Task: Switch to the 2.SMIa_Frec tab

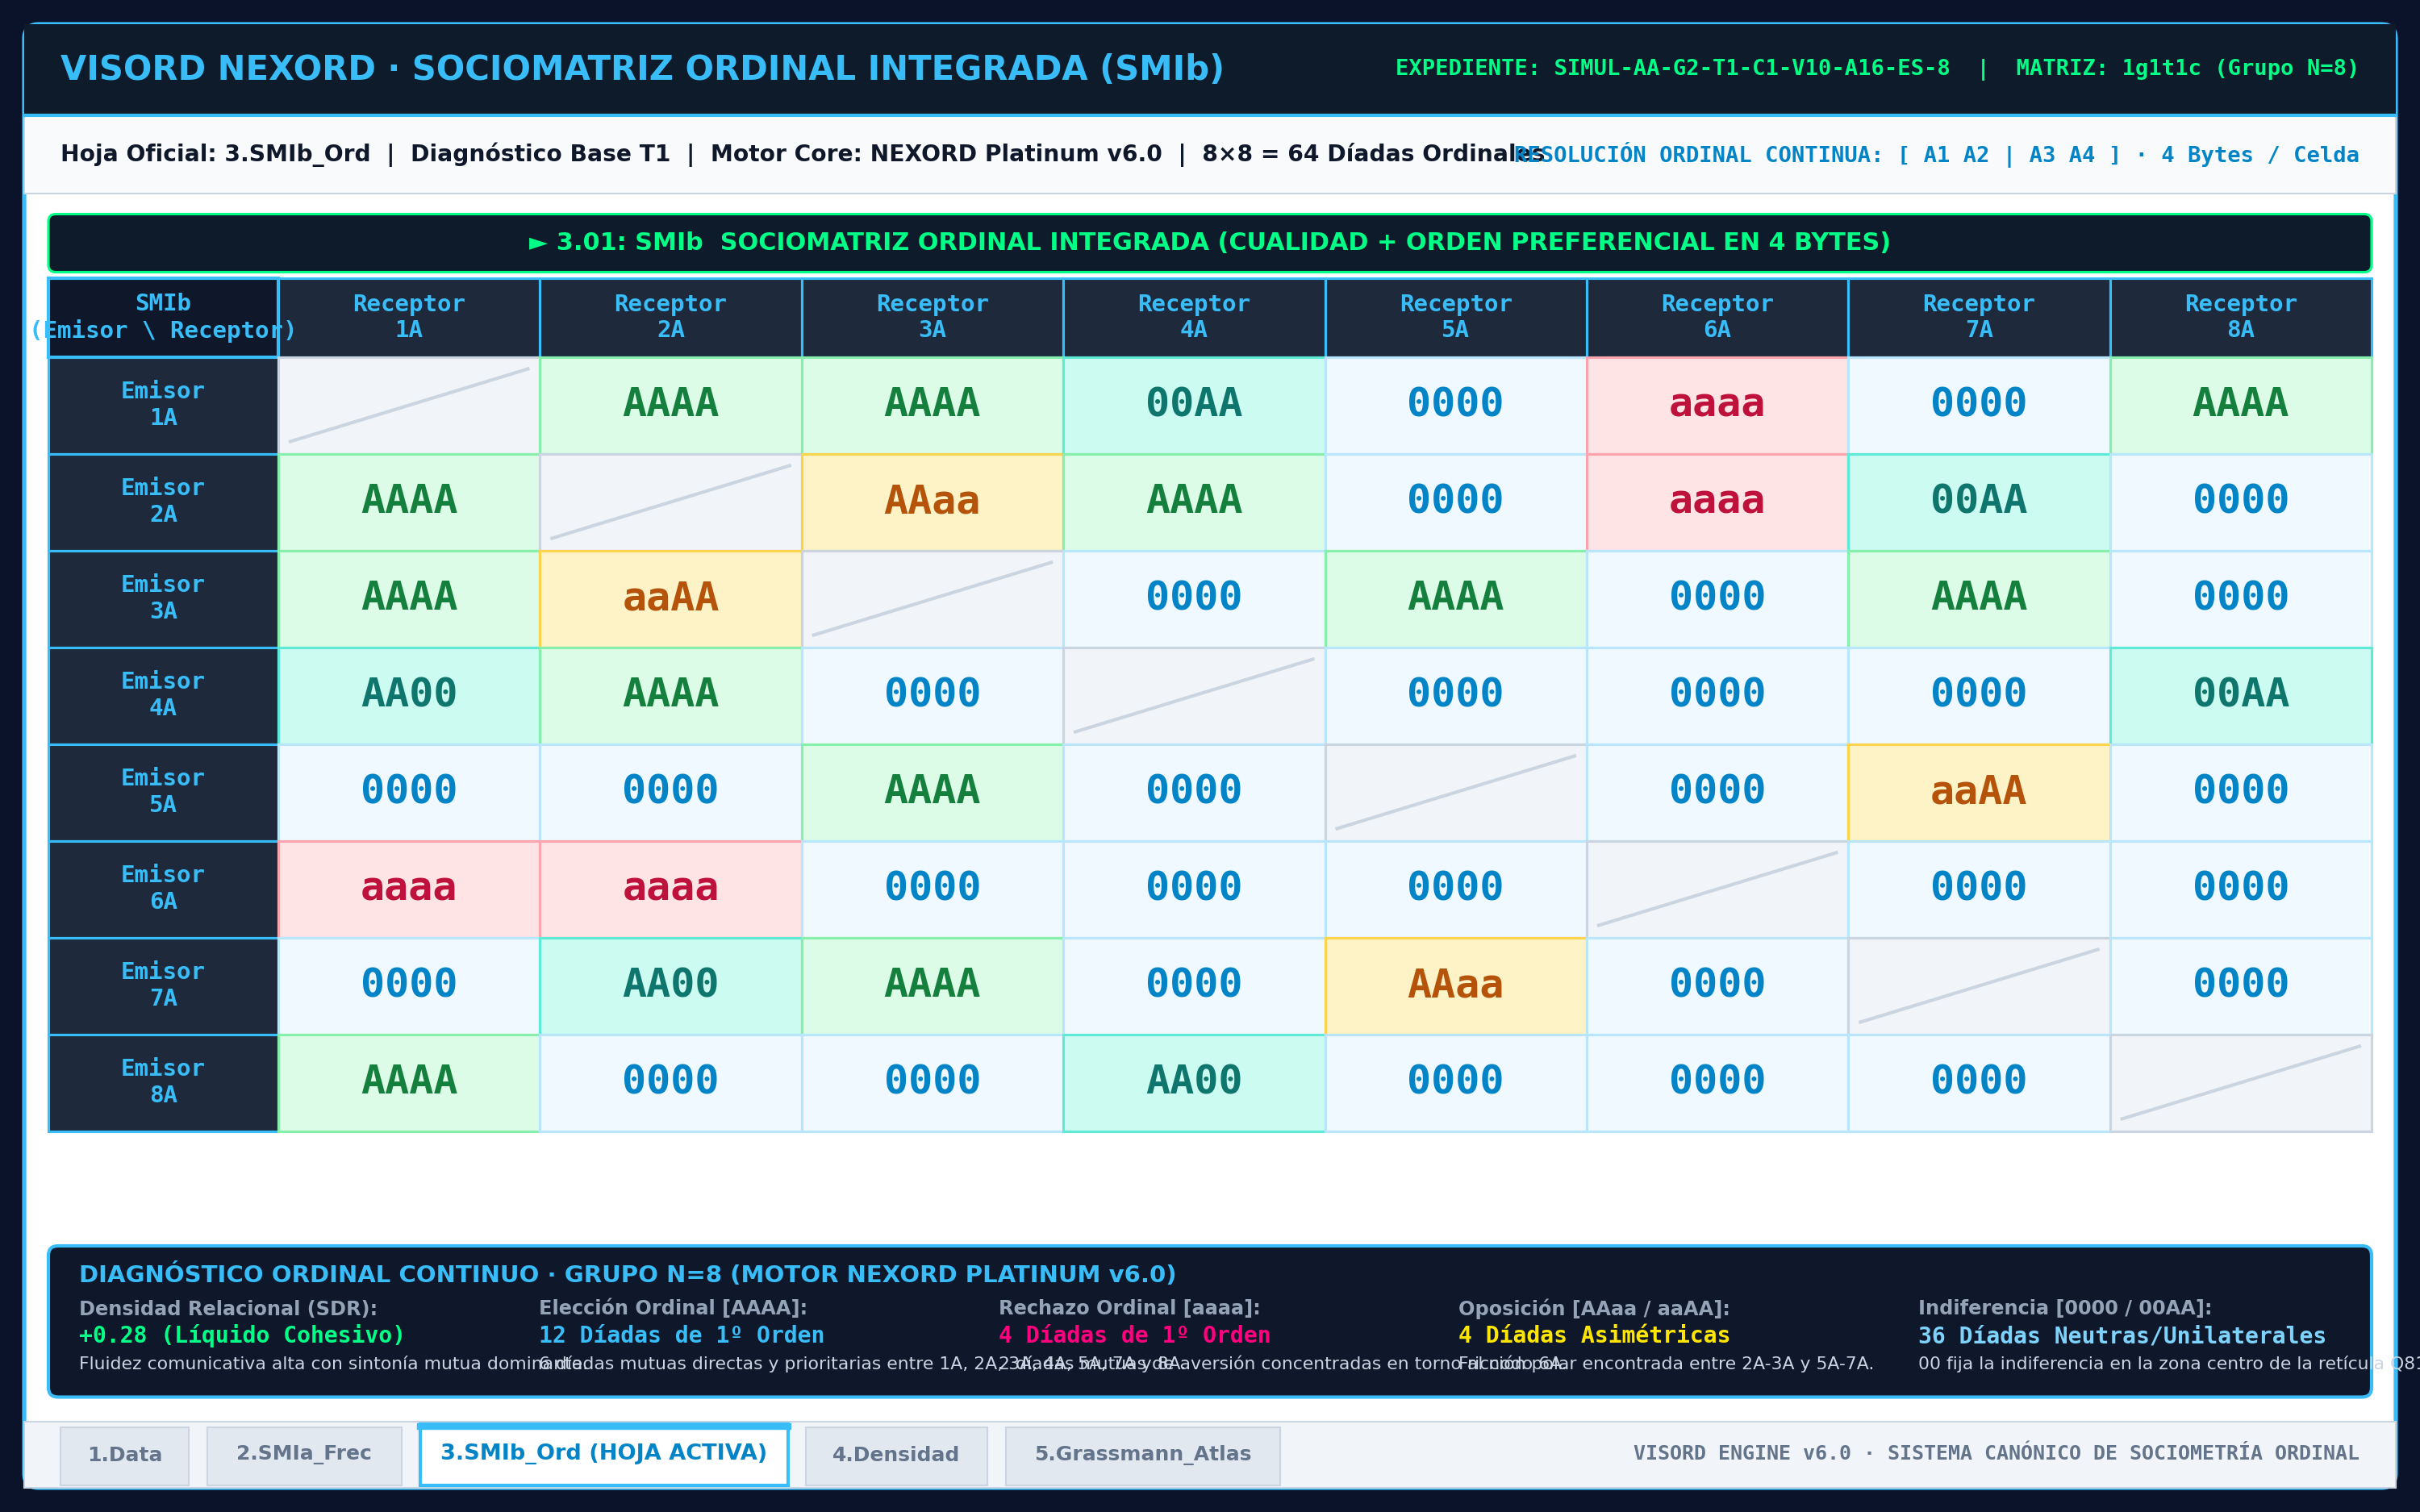Action: [x=304, y=1455]
